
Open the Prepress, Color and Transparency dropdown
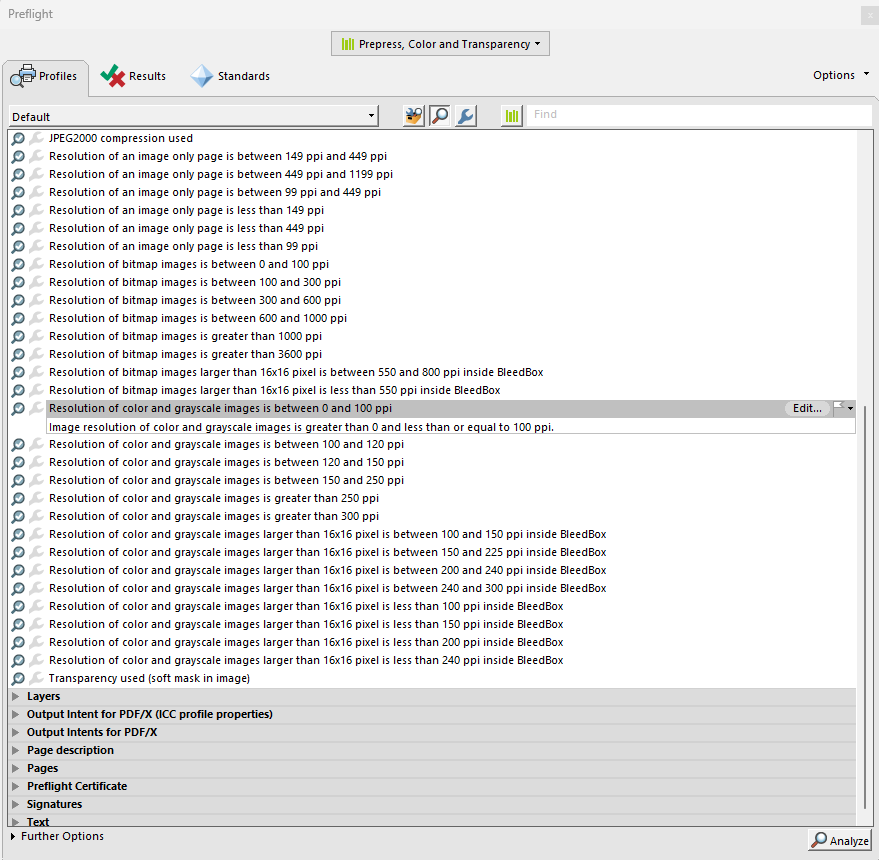tap(440, 44)
